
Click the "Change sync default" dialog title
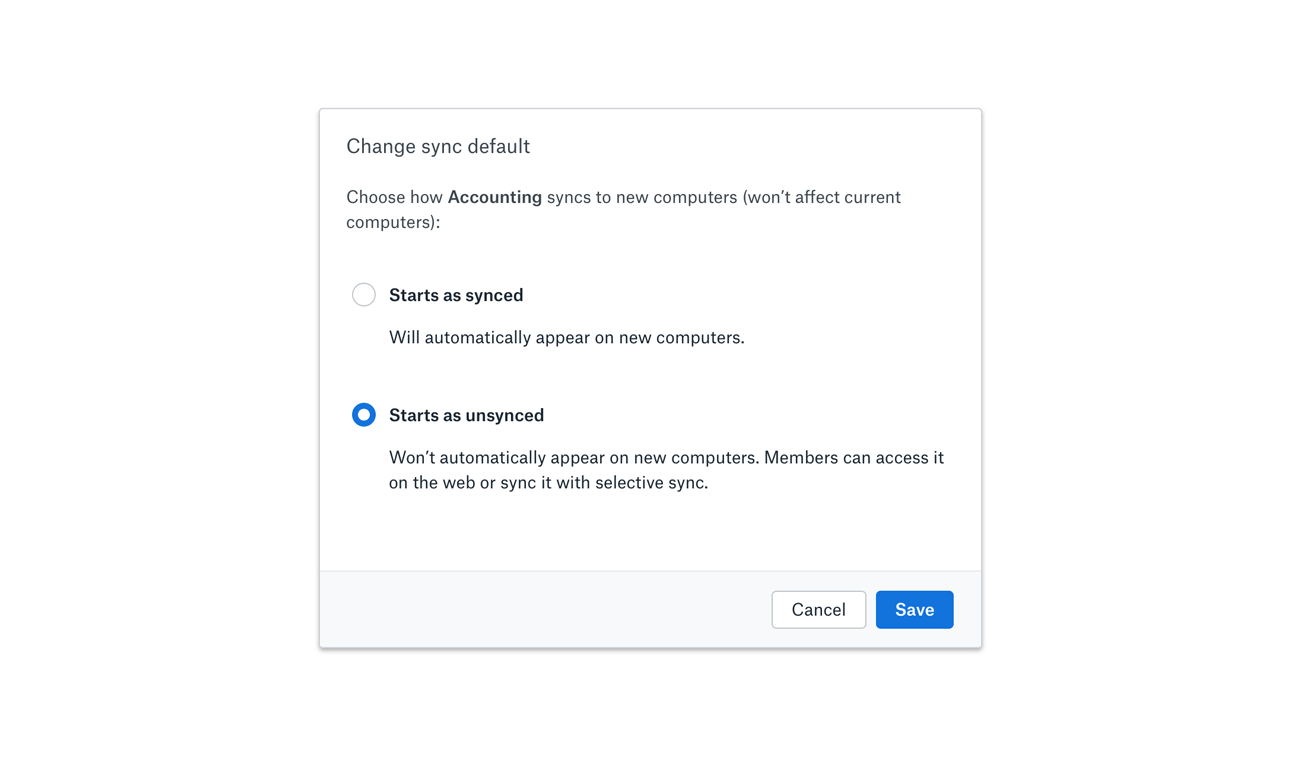coord(438,147)
